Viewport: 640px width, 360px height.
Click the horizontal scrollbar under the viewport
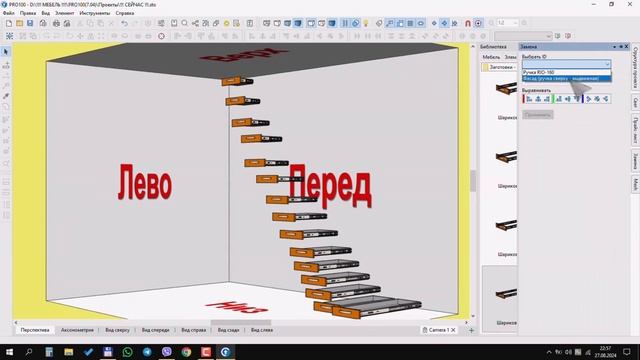point(241,322)
